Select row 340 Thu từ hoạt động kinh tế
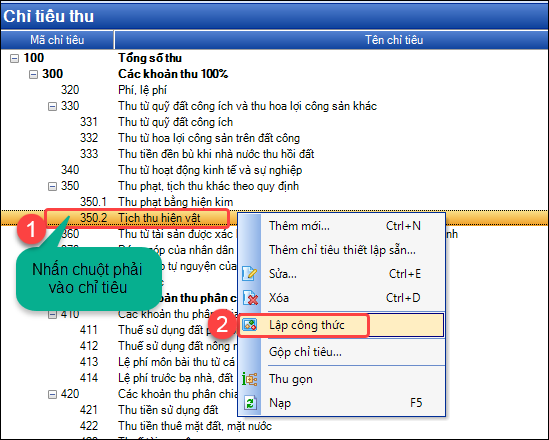Image resolution: width=549 pixels, height=440 pixels. tap(274, 170)
